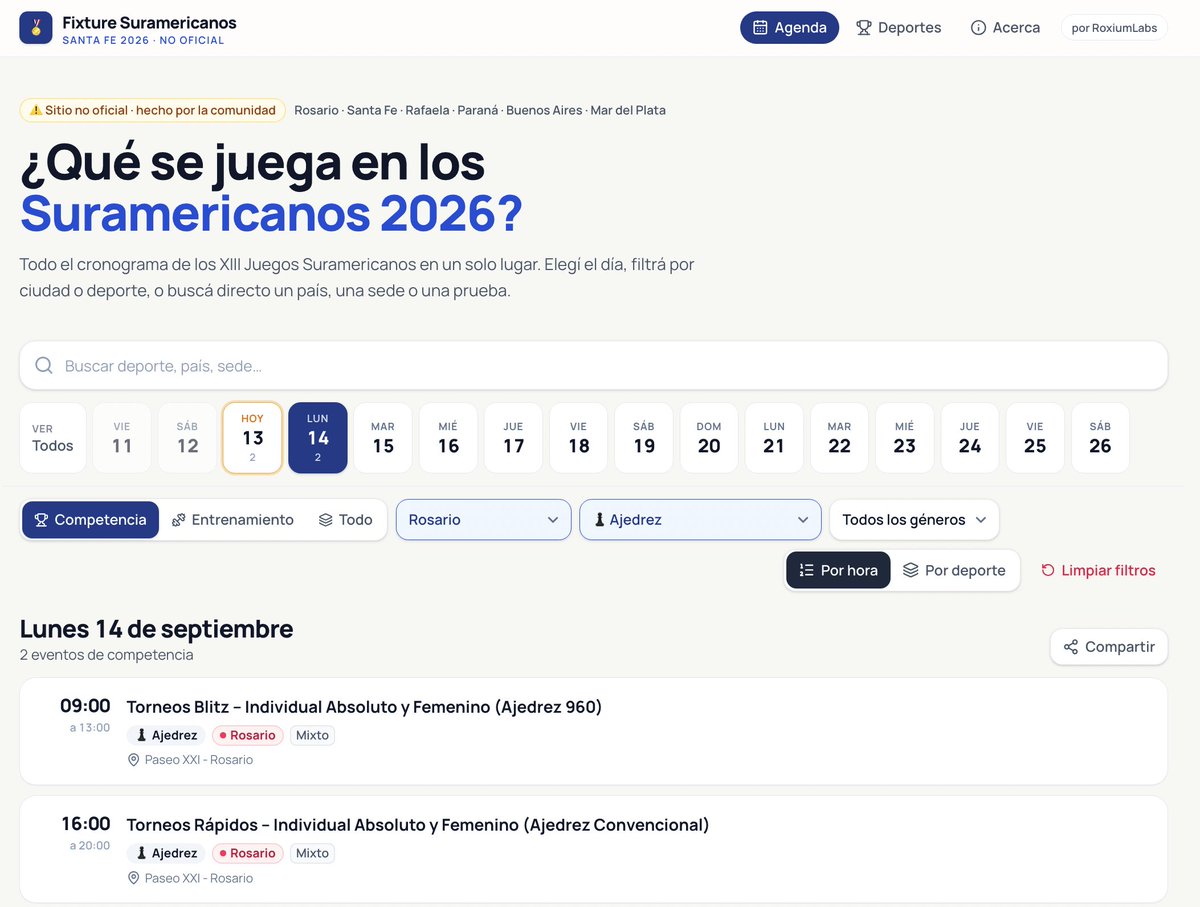Select Friday 11 in the date strip

122,438
